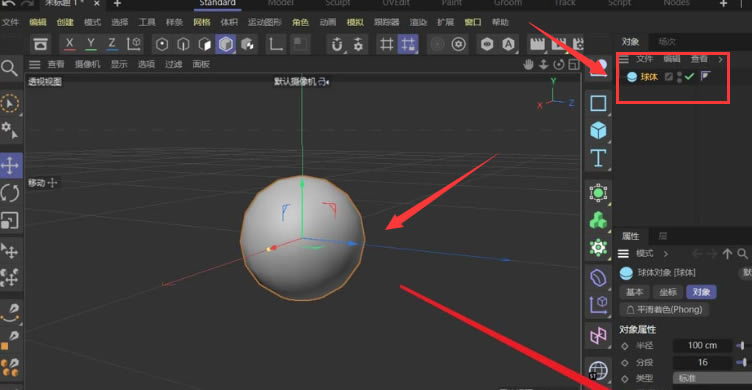Viewport: 752px width, 390px height.
Task: Select the live selection tool icon
Action: (10, 104)
